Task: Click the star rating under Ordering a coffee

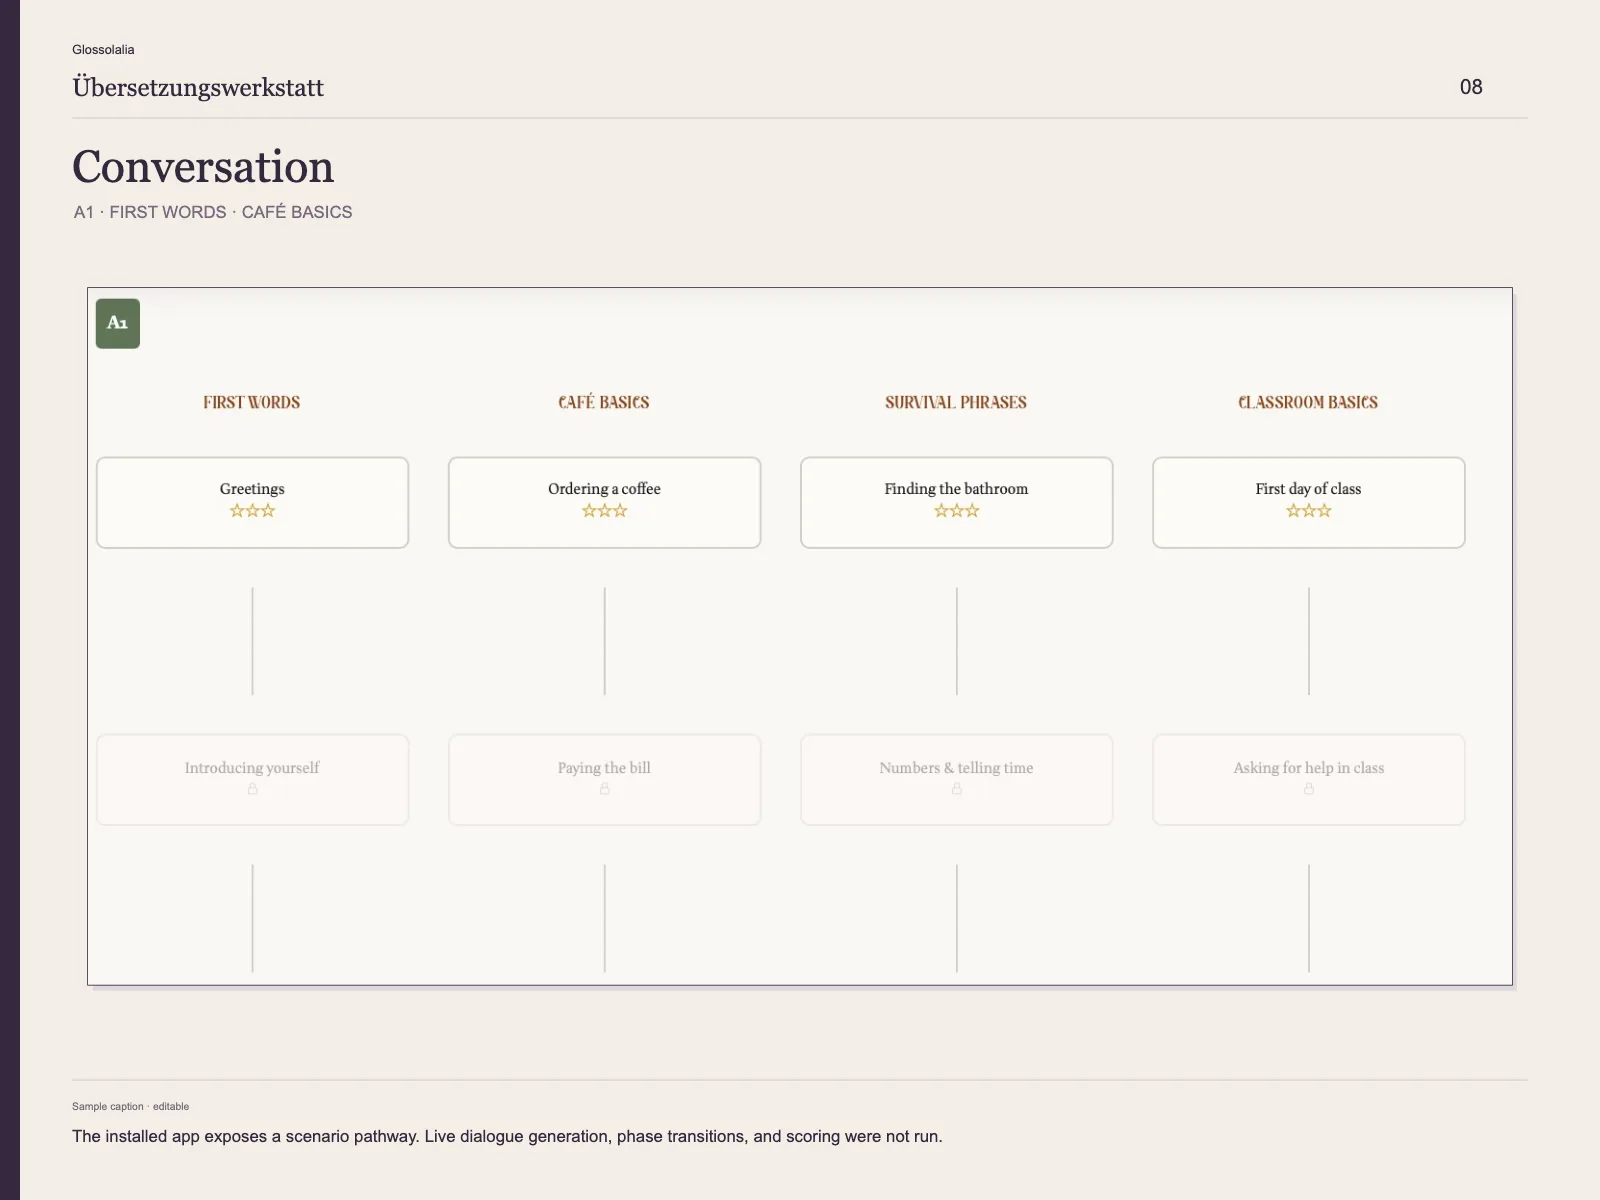Action: tap(604, 511)
